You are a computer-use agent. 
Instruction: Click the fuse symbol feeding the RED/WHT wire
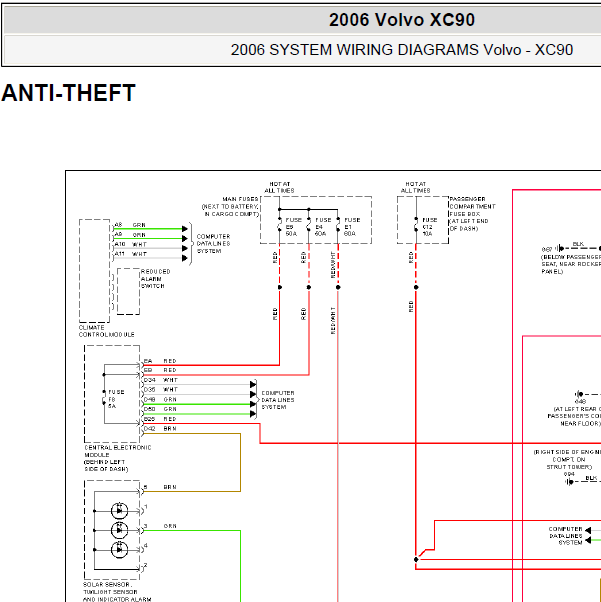click(338, 224)
